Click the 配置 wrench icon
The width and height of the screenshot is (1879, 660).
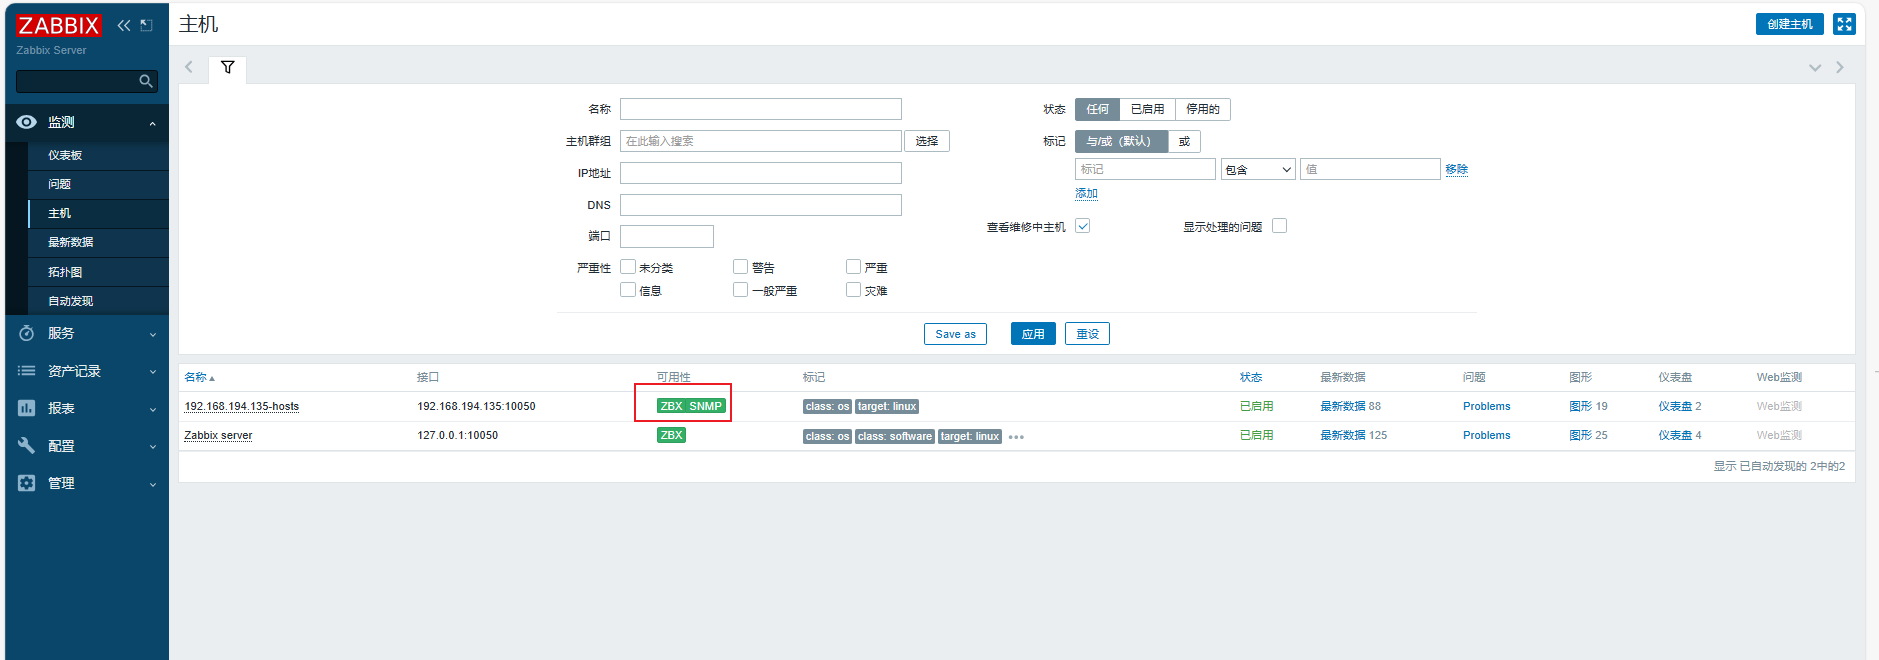27,446
